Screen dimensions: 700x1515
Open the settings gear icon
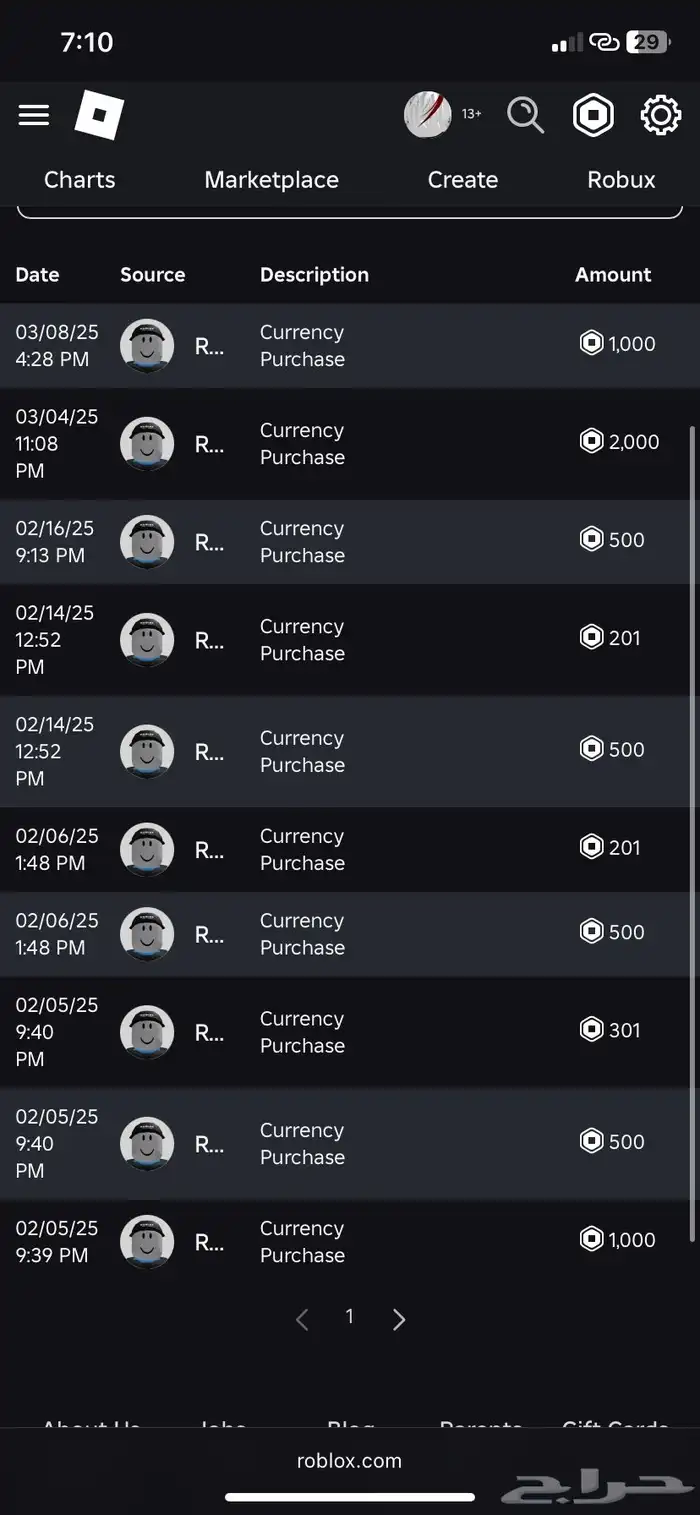660,115
